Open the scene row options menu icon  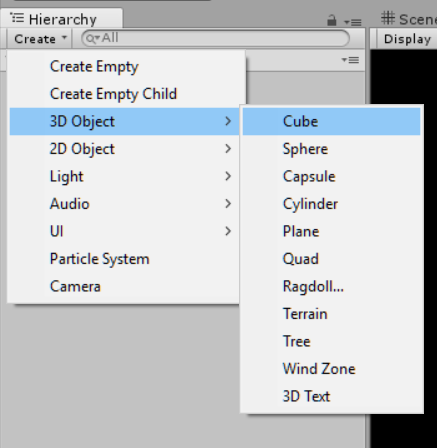[x=350, y=60]
